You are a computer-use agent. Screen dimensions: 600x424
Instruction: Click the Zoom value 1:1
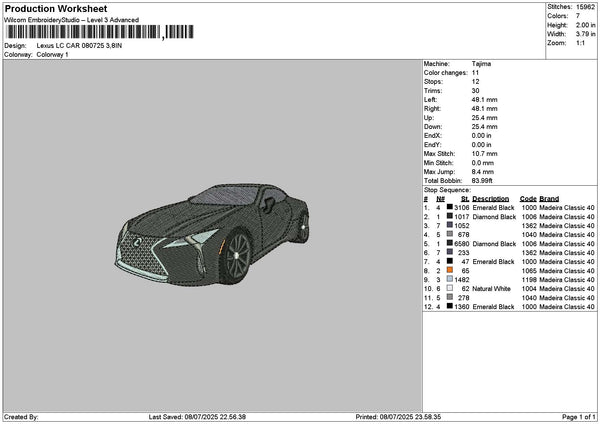click(580, 43)
